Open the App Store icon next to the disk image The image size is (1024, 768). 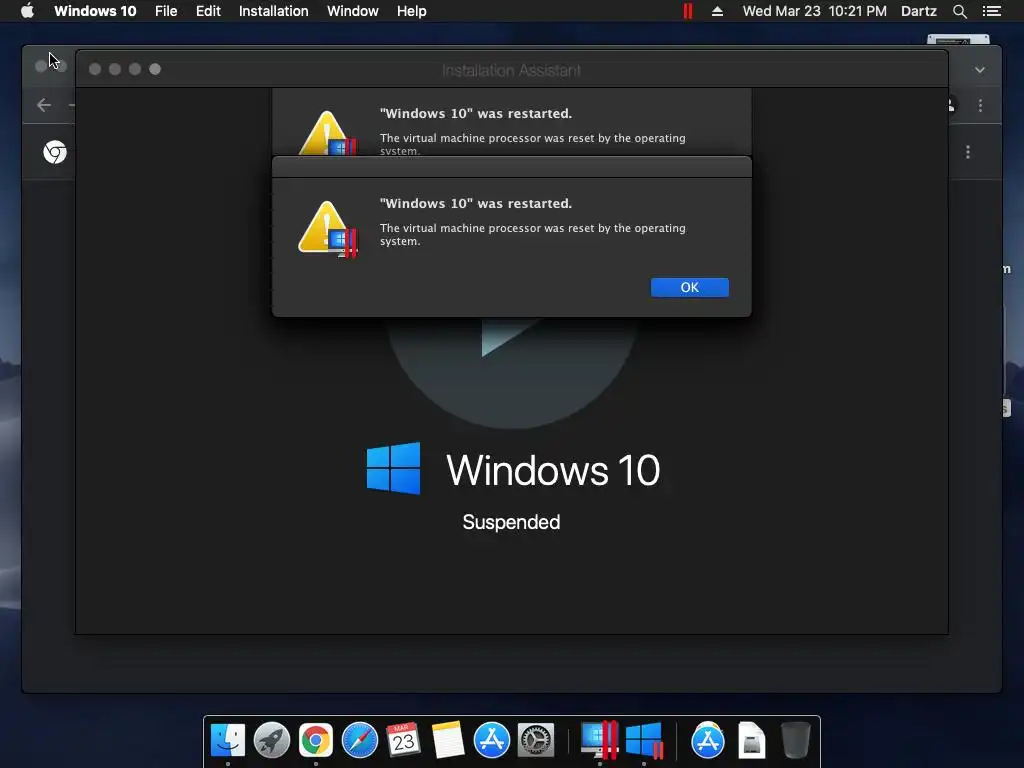(x=708, y=741)
